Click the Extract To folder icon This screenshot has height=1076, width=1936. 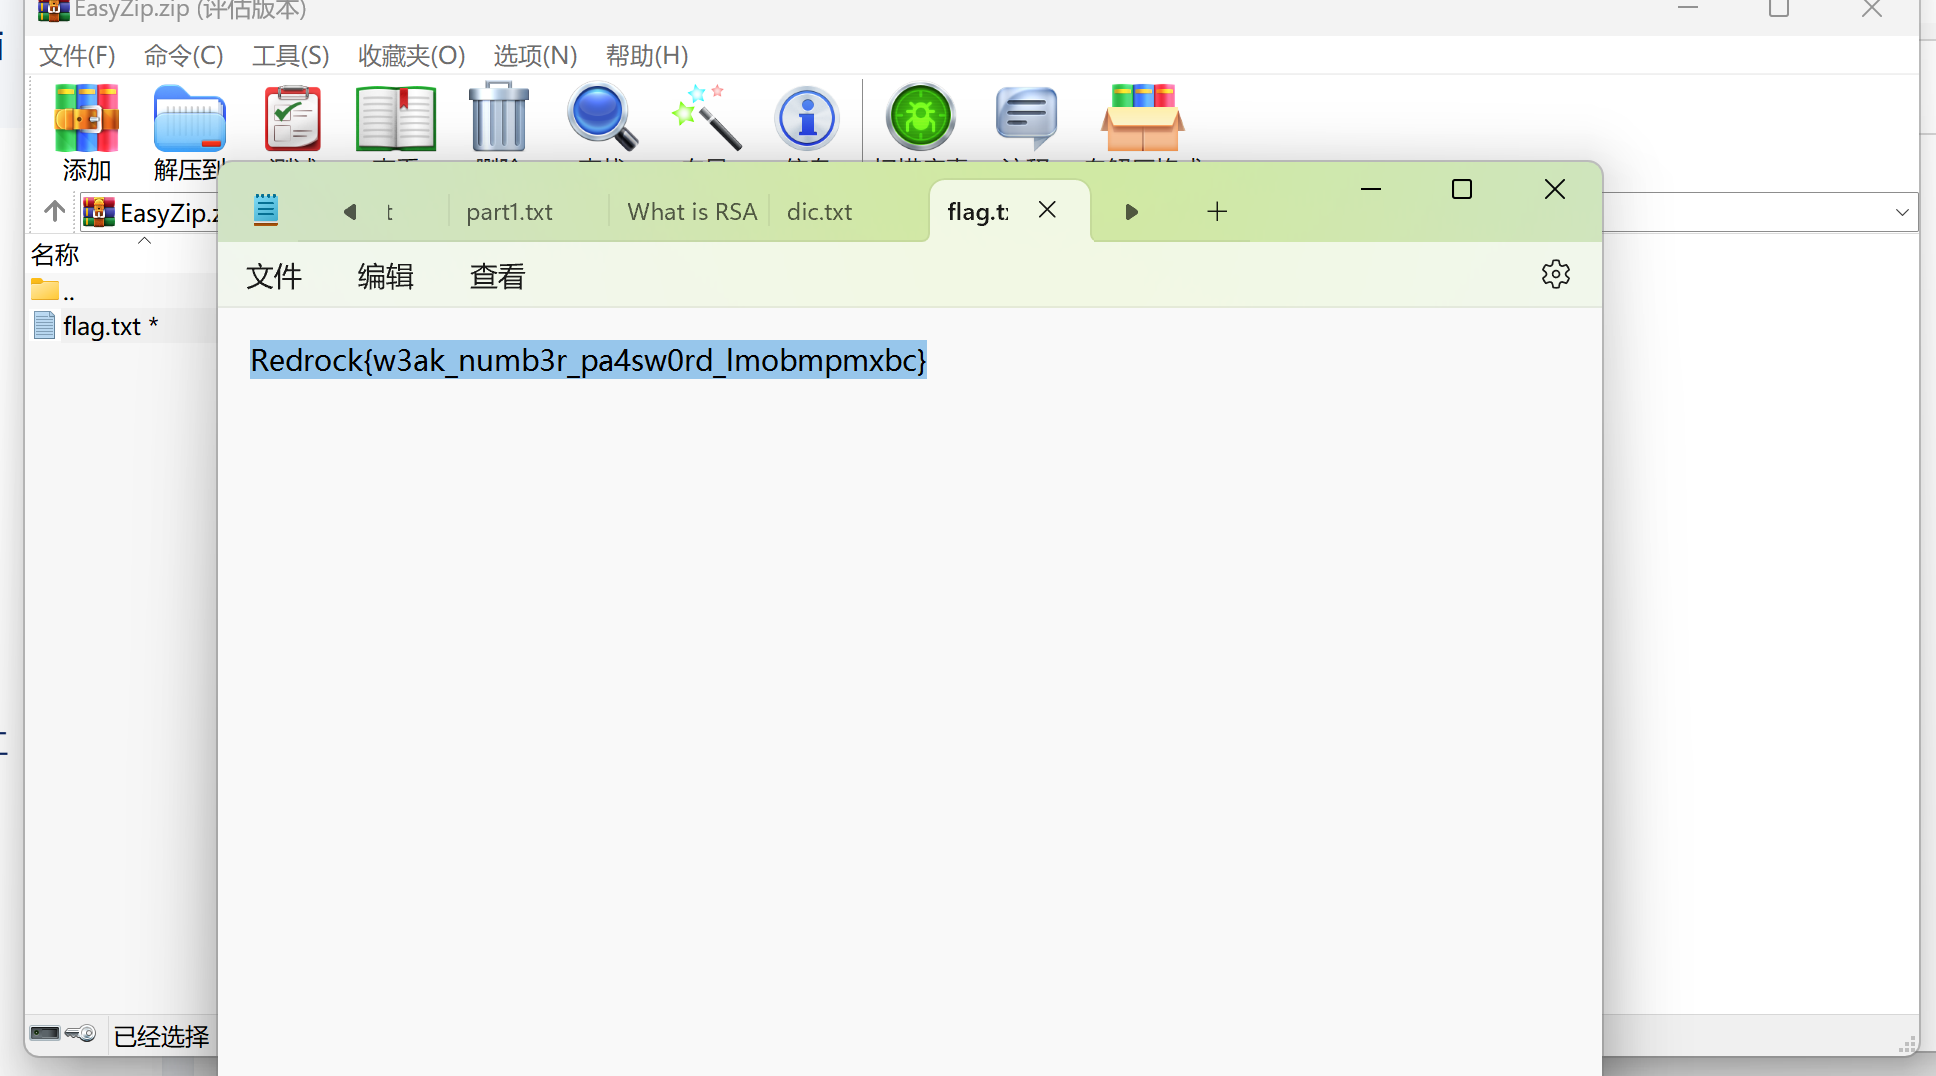click(189, 118)
